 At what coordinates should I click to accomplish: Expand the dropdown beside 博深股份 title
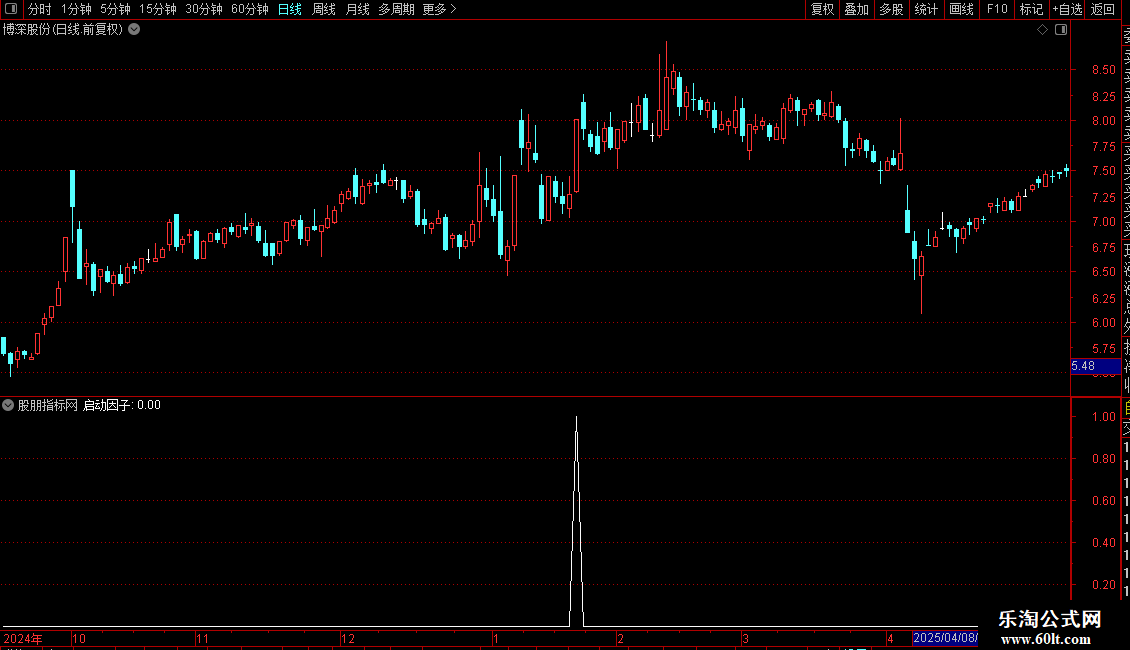[x=134, y=30]
